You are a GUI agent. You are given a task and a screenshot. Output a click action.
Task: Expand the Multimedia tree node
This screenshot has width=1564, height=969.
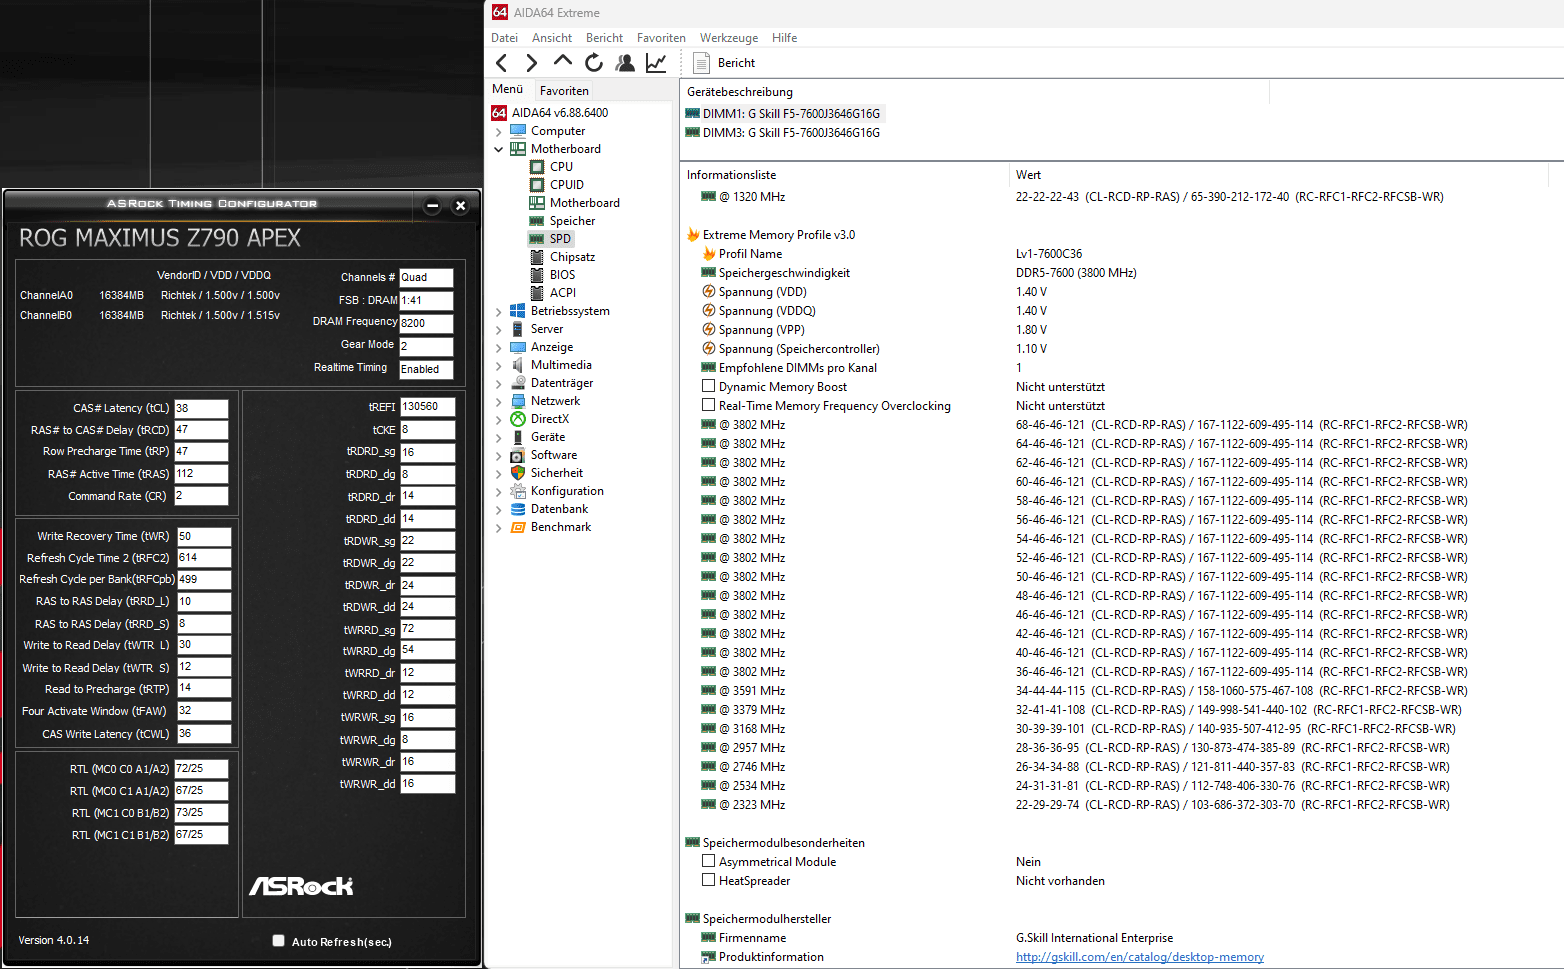coord(498,365)
